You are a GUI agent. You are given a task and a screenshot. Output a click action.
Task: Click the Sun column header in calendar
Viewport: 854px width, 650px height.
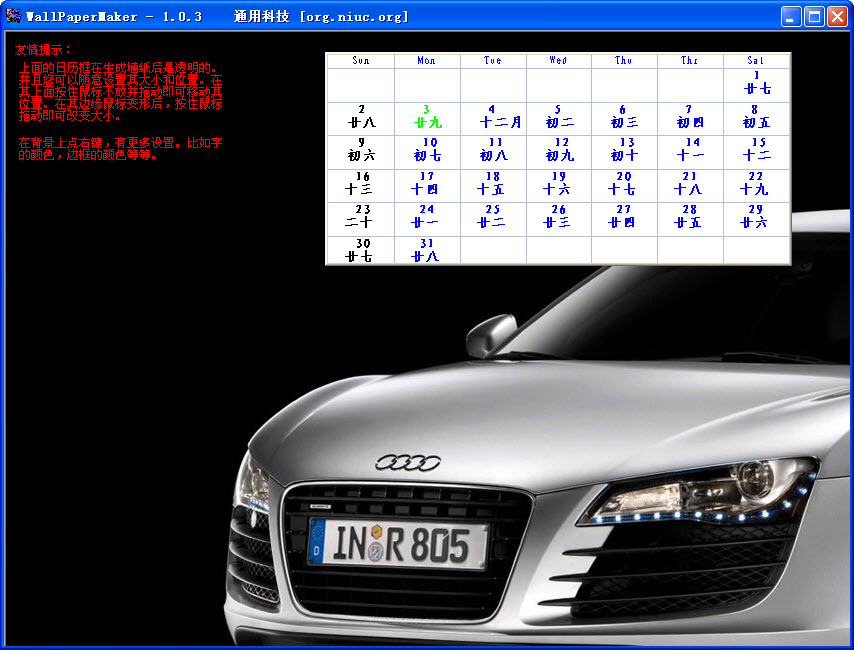point(361,60)
